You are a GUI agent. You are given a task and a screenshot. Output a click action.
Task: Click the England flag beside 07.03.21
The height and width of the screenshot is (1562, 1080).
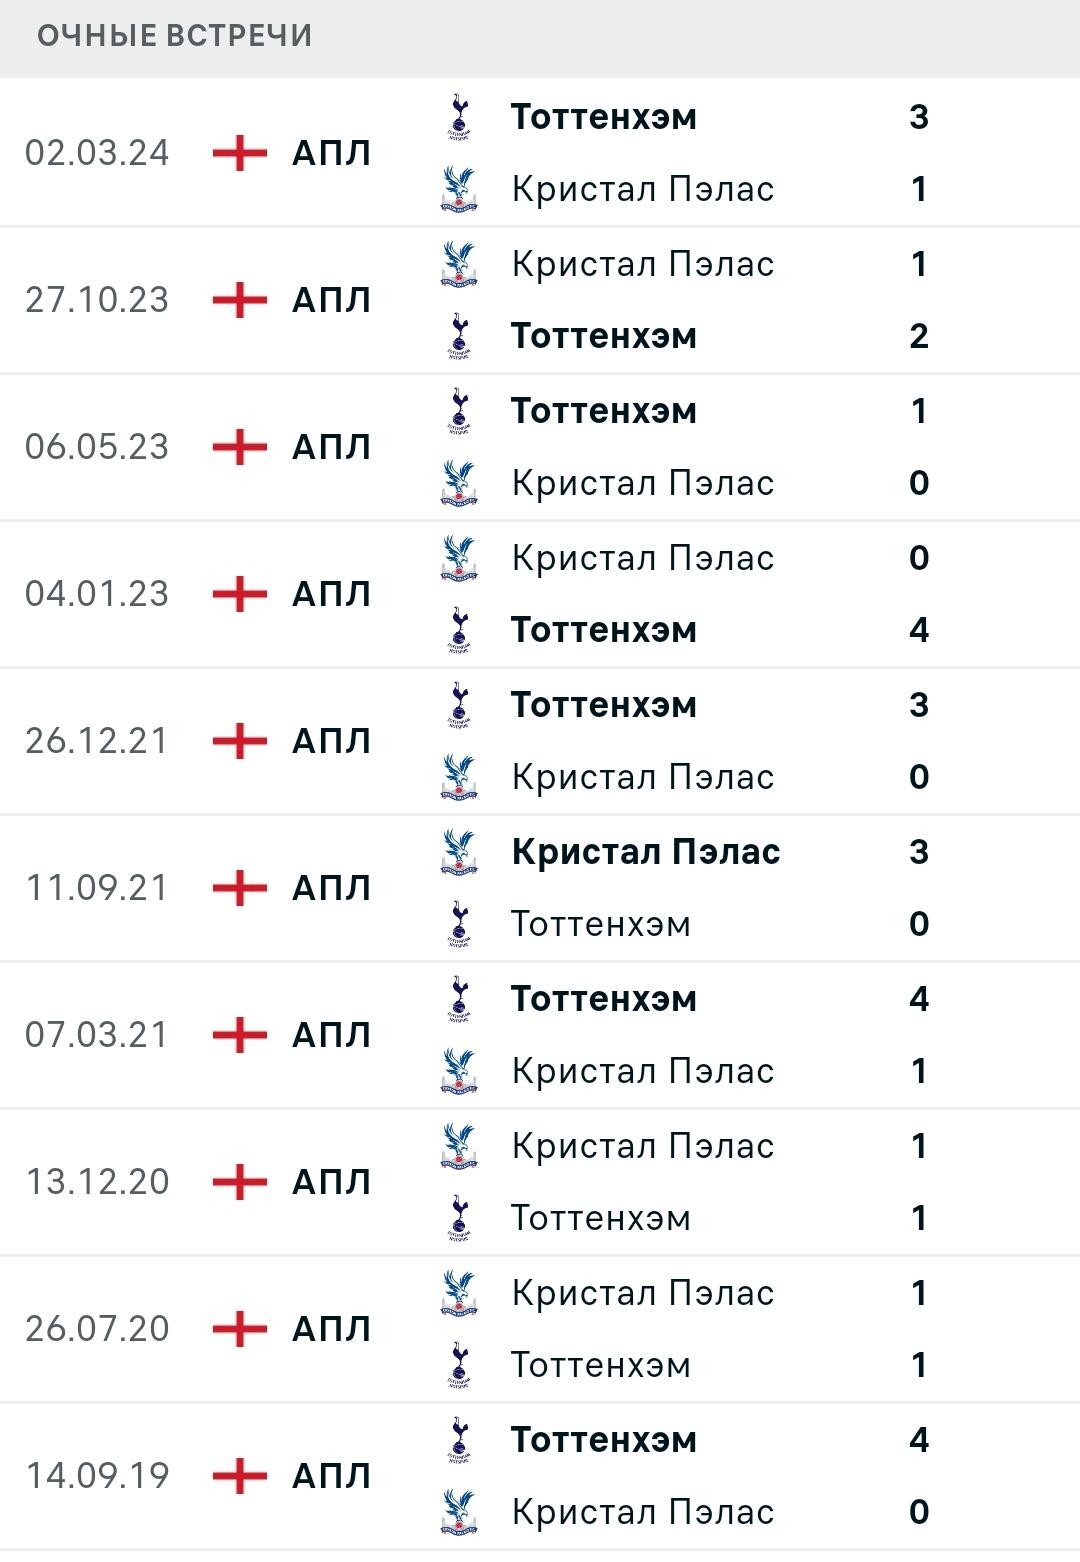click(240, 1035)
